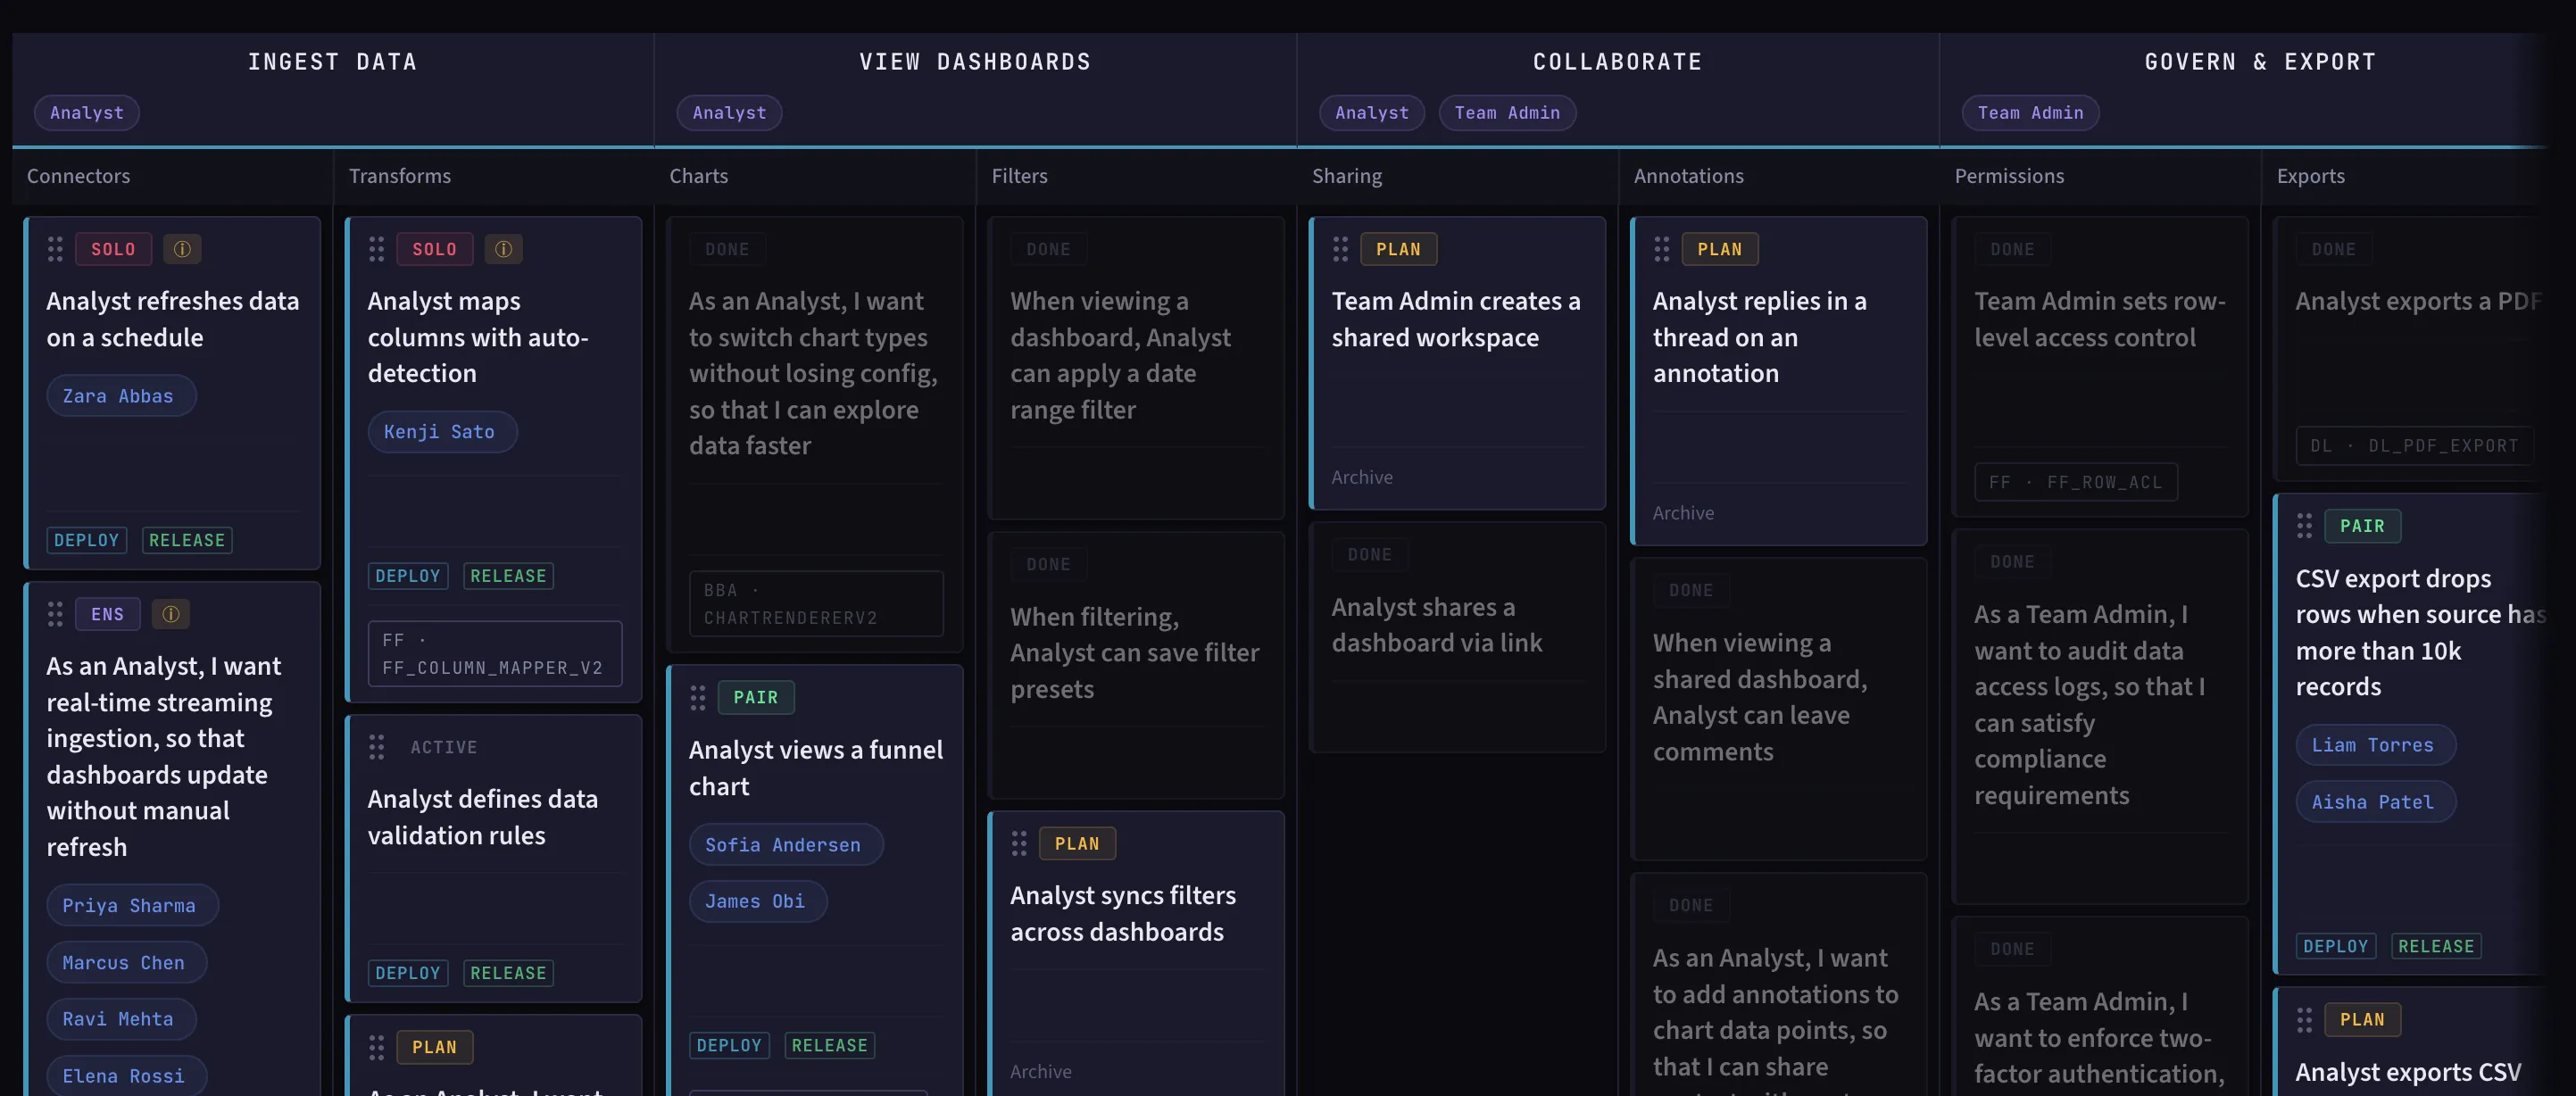
Task: Select the Analyst persona chip under Collaborate
Action: point(1371,113)
